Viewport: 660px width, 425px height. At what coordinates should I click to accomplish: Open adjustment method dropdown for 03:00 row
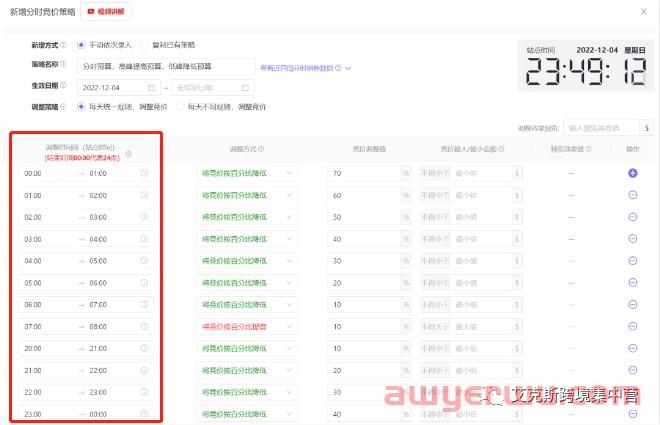coord(247,239)
